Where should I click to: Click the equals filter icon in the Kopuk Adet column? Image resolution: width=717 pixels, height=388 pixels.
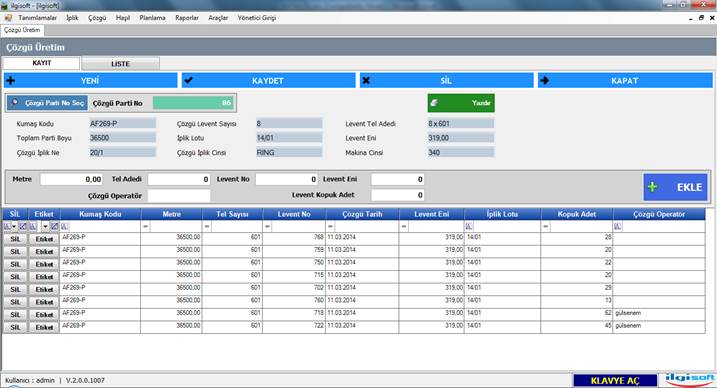(546, 226)
